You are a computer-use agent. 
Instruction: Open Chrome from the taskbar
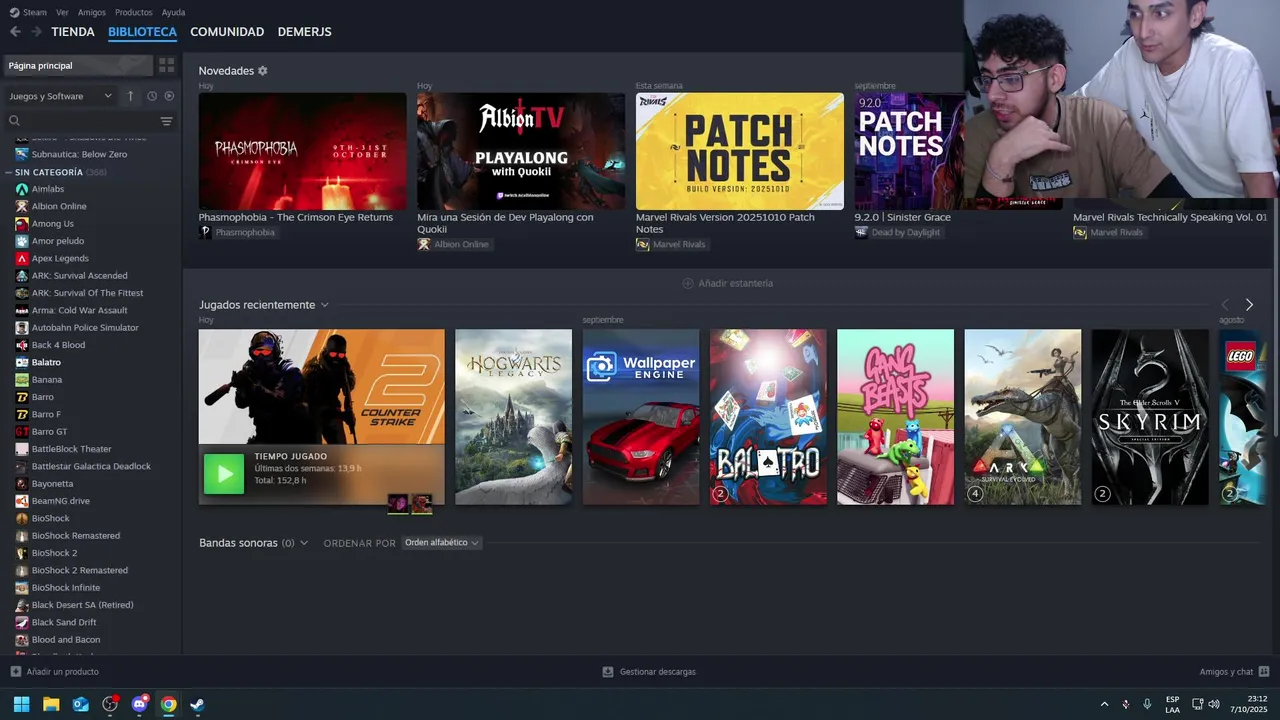coord(168,704)
